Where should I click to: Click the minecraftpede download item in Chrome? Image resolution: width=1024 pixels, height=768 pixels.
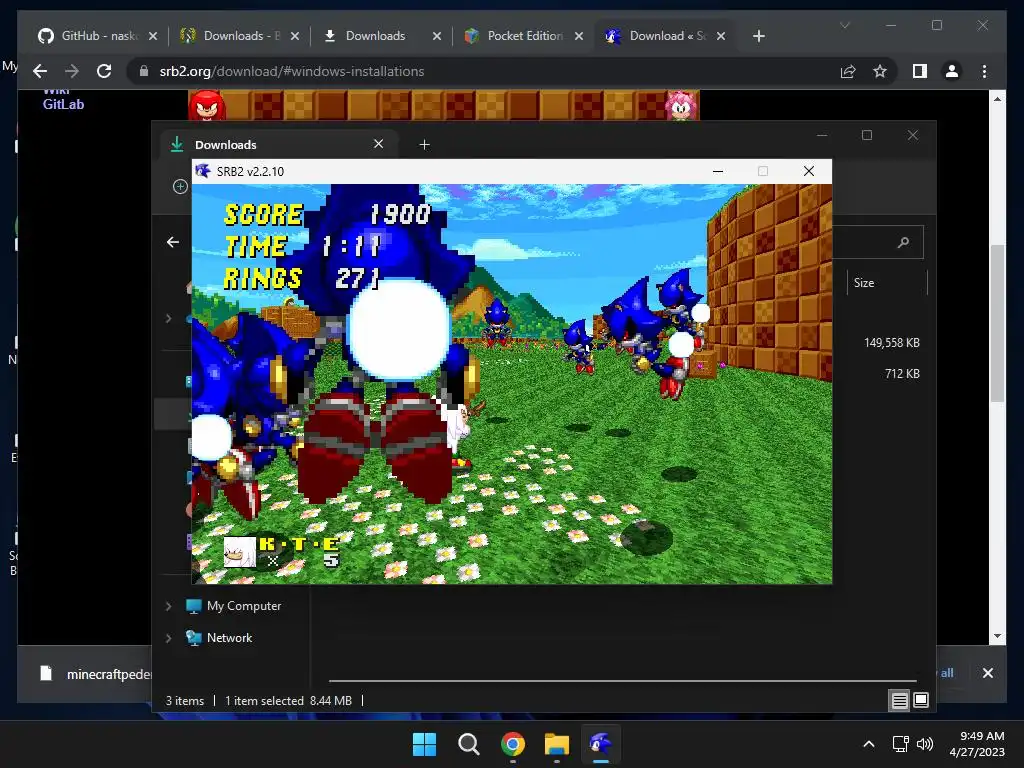click(97, 674)
